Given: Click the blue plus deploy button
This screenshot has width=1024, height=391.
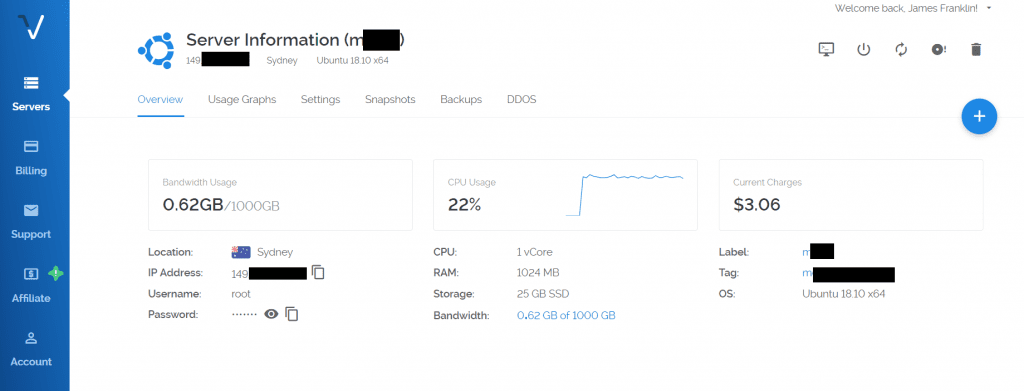Looking at the screenshot, I should point(979,116).
